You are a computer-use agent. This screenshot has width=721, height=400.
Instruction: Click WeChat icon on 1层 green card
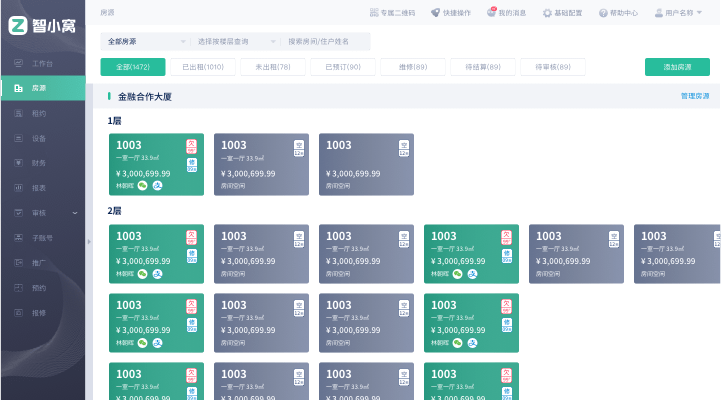click(x=143, y=186)
